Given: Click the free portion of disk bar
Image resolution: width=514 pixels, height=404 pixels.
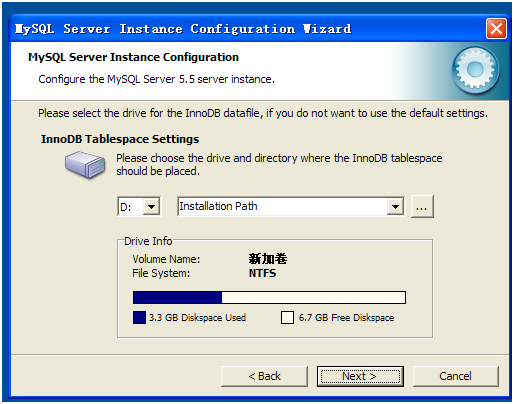Looking at the screenshot, I should click(313, 297).
